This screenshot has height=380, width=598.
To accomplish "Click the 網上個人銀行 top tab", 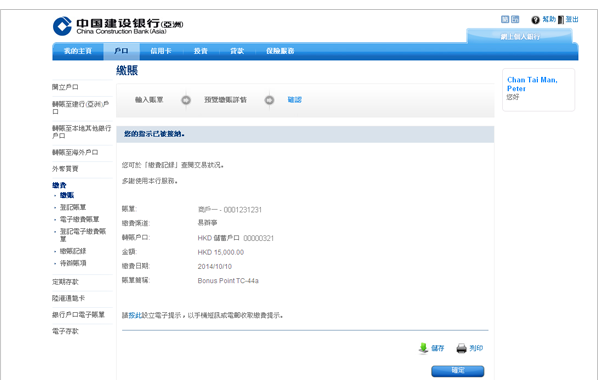I will click(520, 37).
